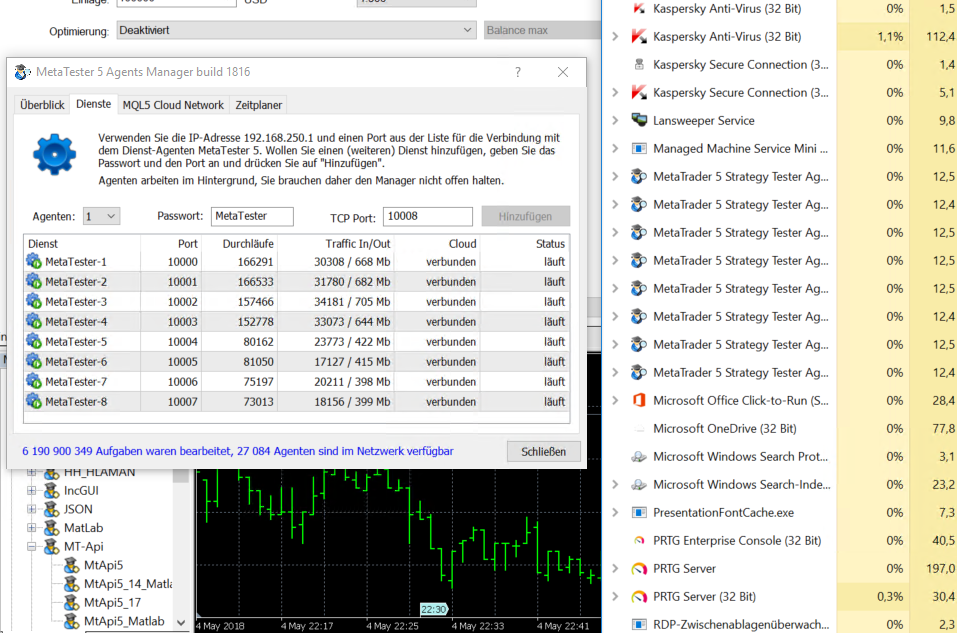The image size is (957, 633).
Task: Click the Managed Machine Service Mini icon
Action: point(639,148)
